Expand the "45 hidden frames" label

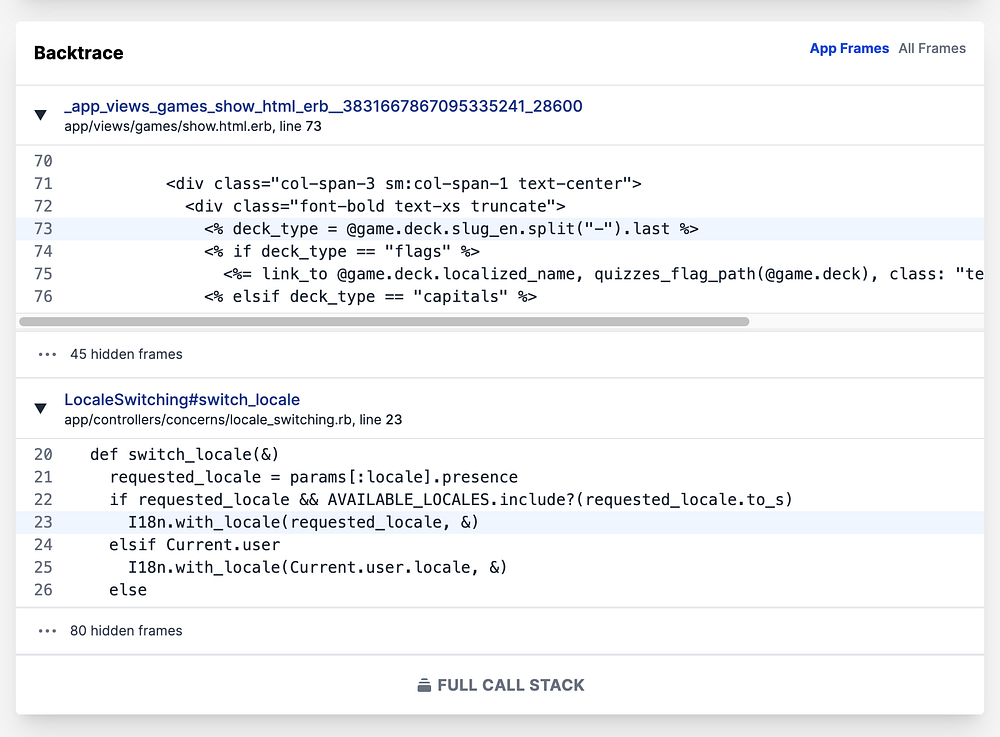(x=126, y=354)
